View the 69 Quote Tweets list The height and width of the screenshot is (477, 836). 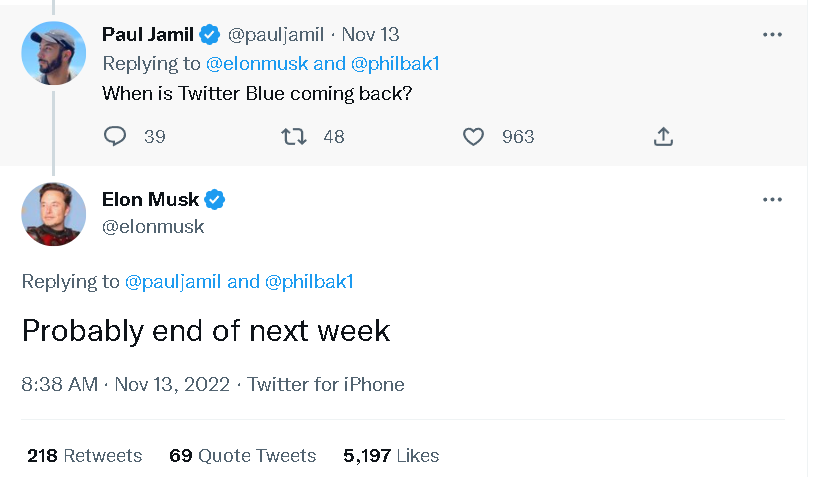[243, 455]
